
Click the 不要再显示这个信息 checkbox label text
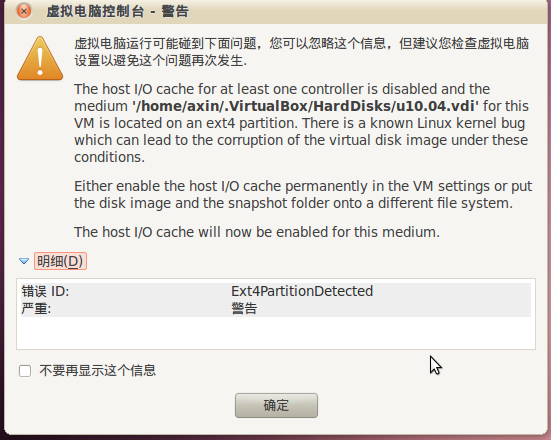97,370
